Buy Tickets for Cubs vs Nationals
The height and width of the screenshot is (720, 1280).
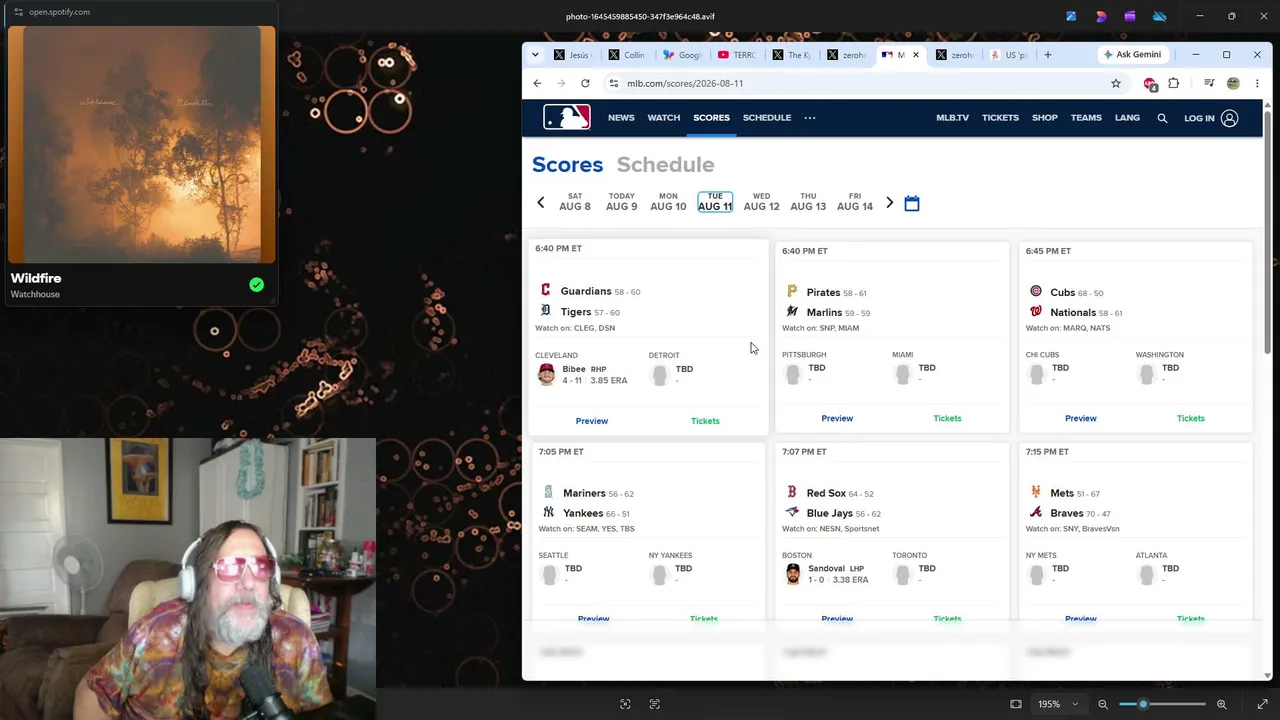pyautogui.click(x=1191, y=419)
